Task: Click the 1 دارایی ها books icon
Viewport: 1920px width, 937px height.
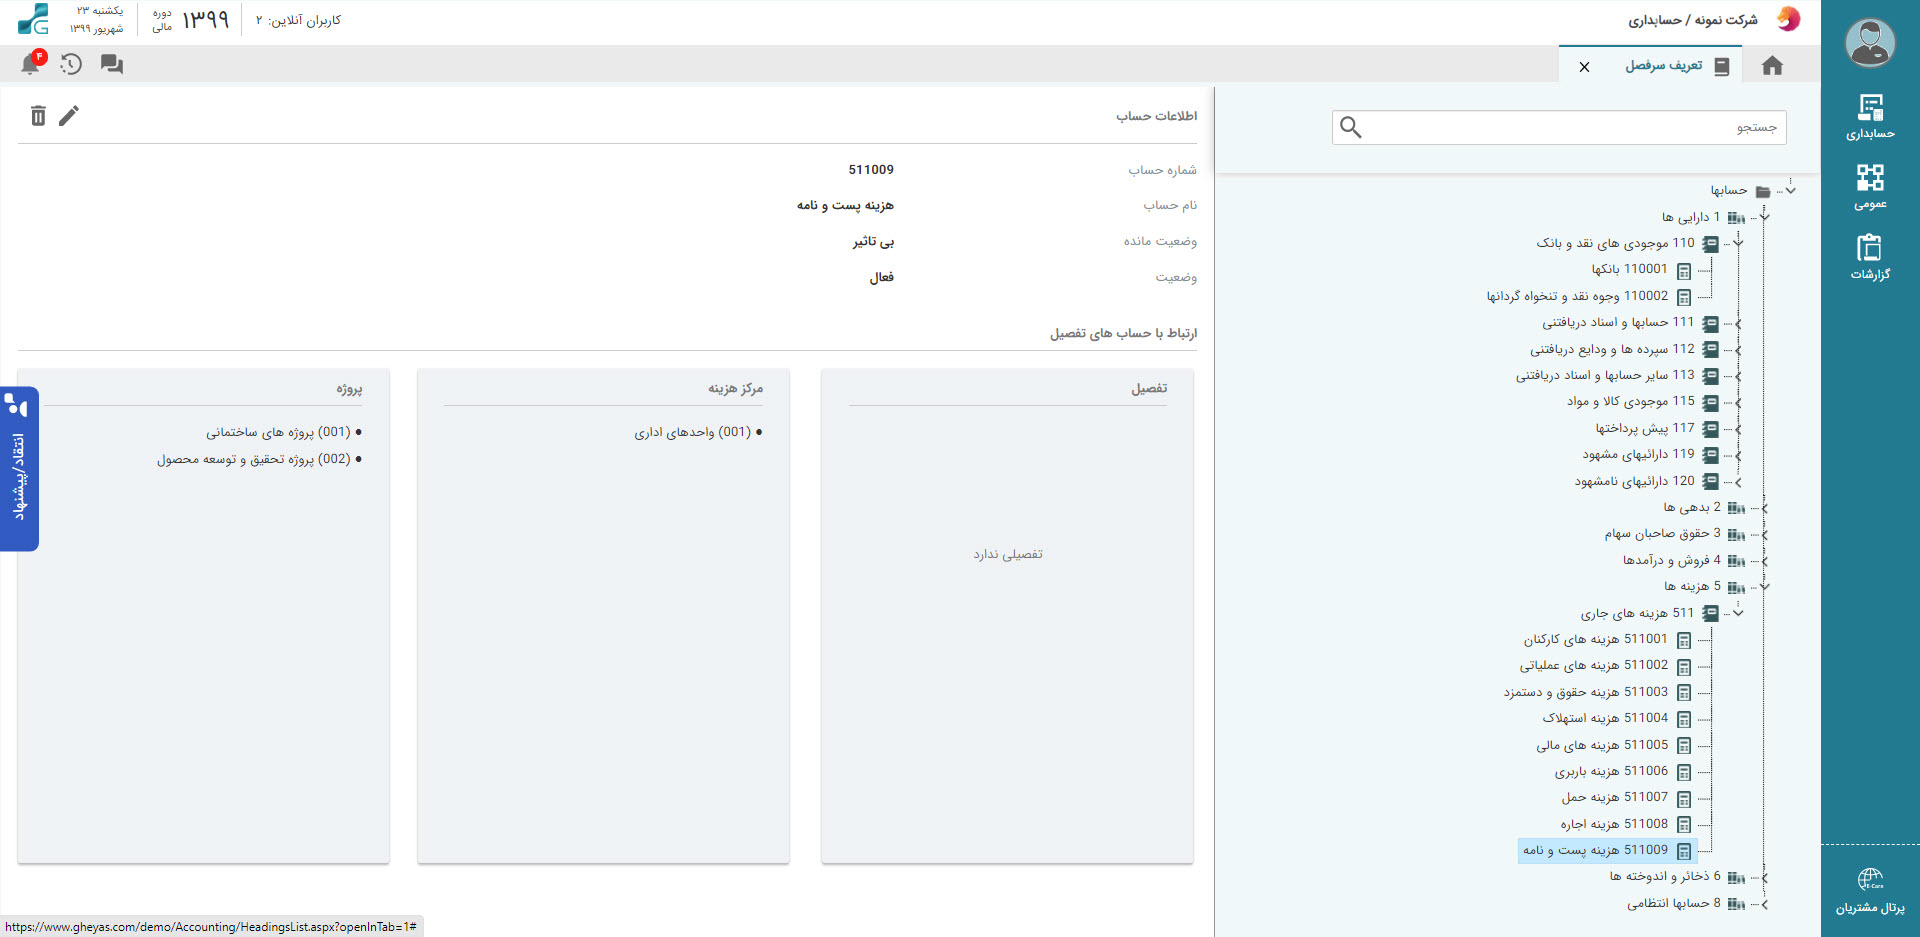Action: pyautogui.click(x=1736, y=217)
